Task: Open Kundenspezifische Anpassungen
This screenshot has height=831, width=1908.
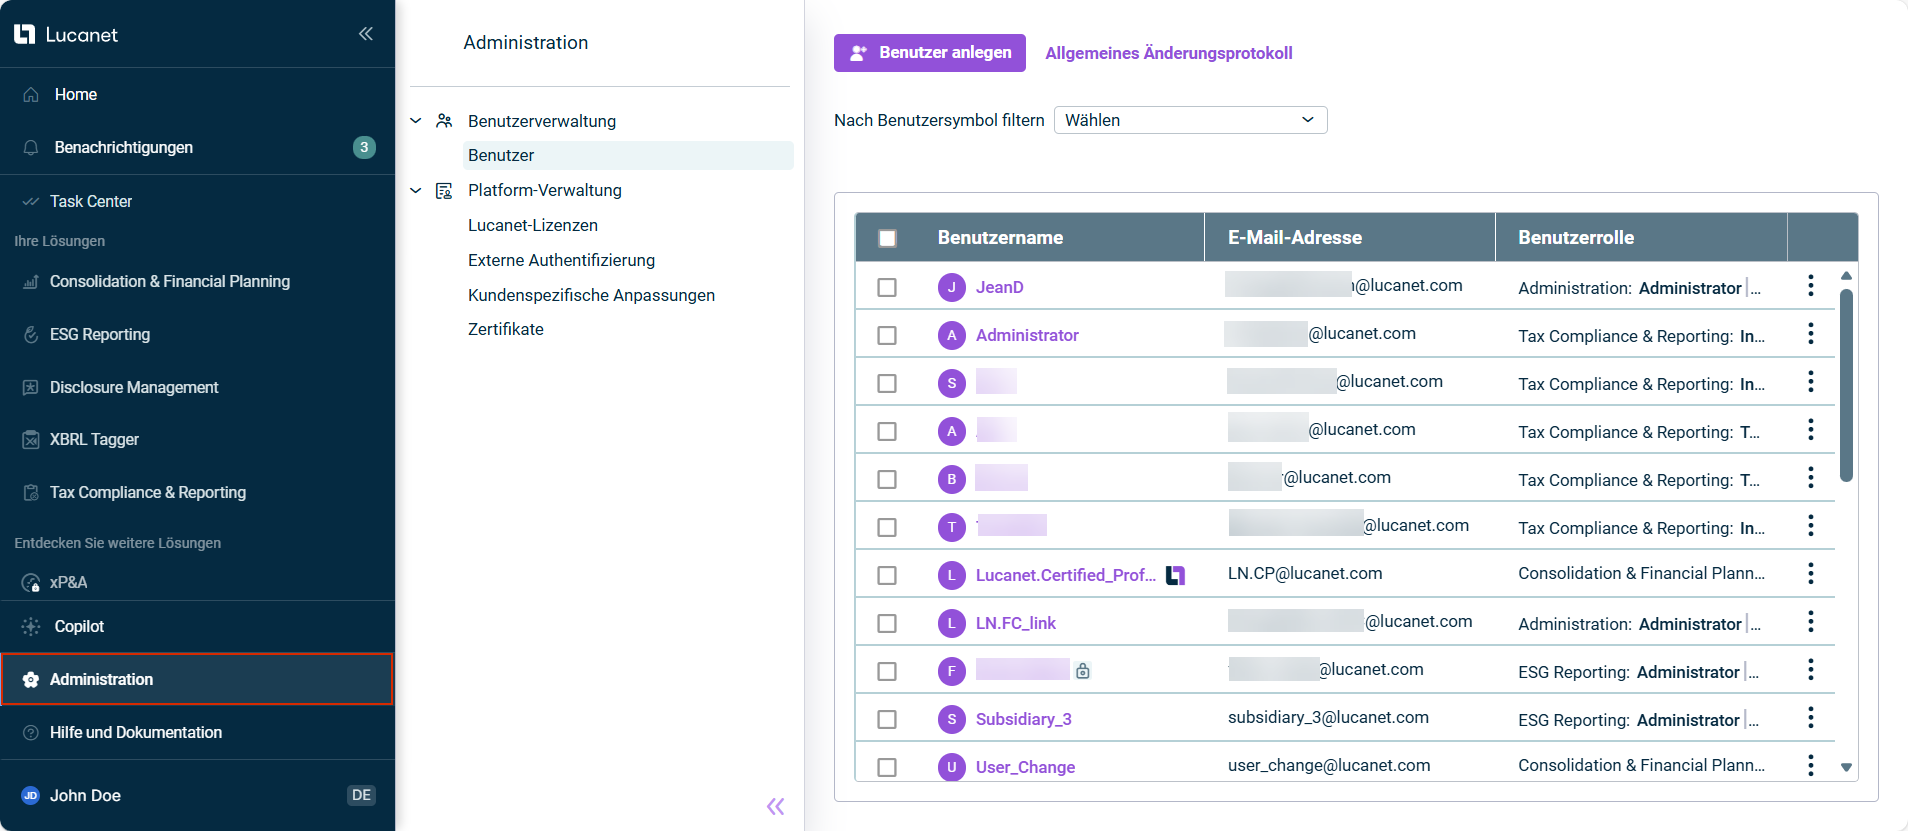Action: 591,295
